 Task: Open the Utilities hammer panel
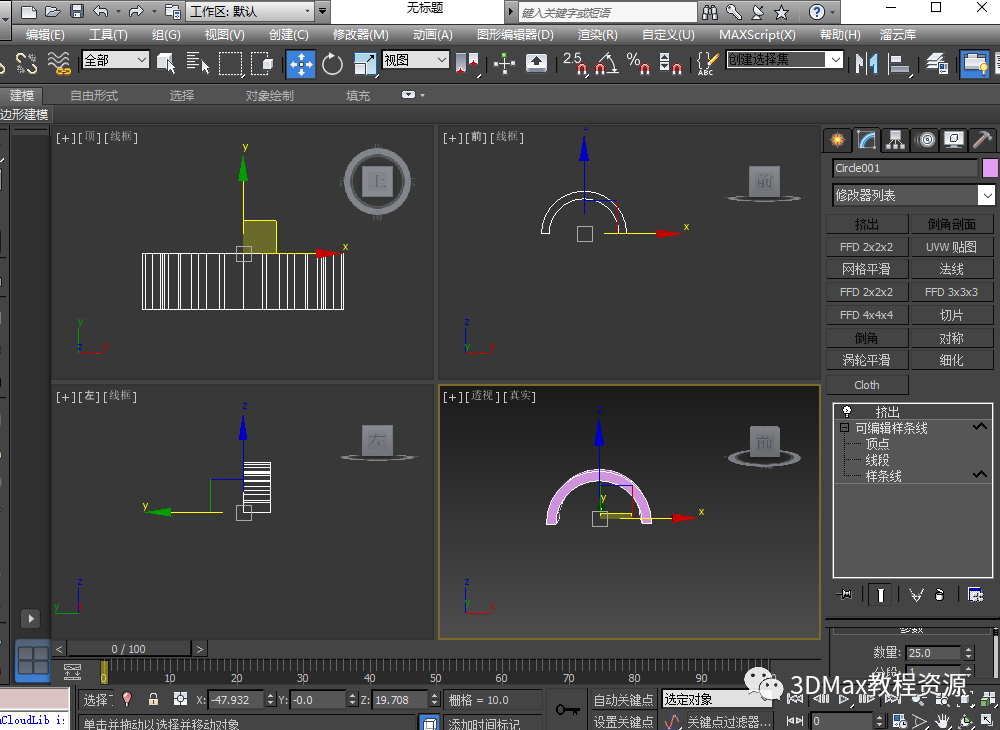[982, 140]
